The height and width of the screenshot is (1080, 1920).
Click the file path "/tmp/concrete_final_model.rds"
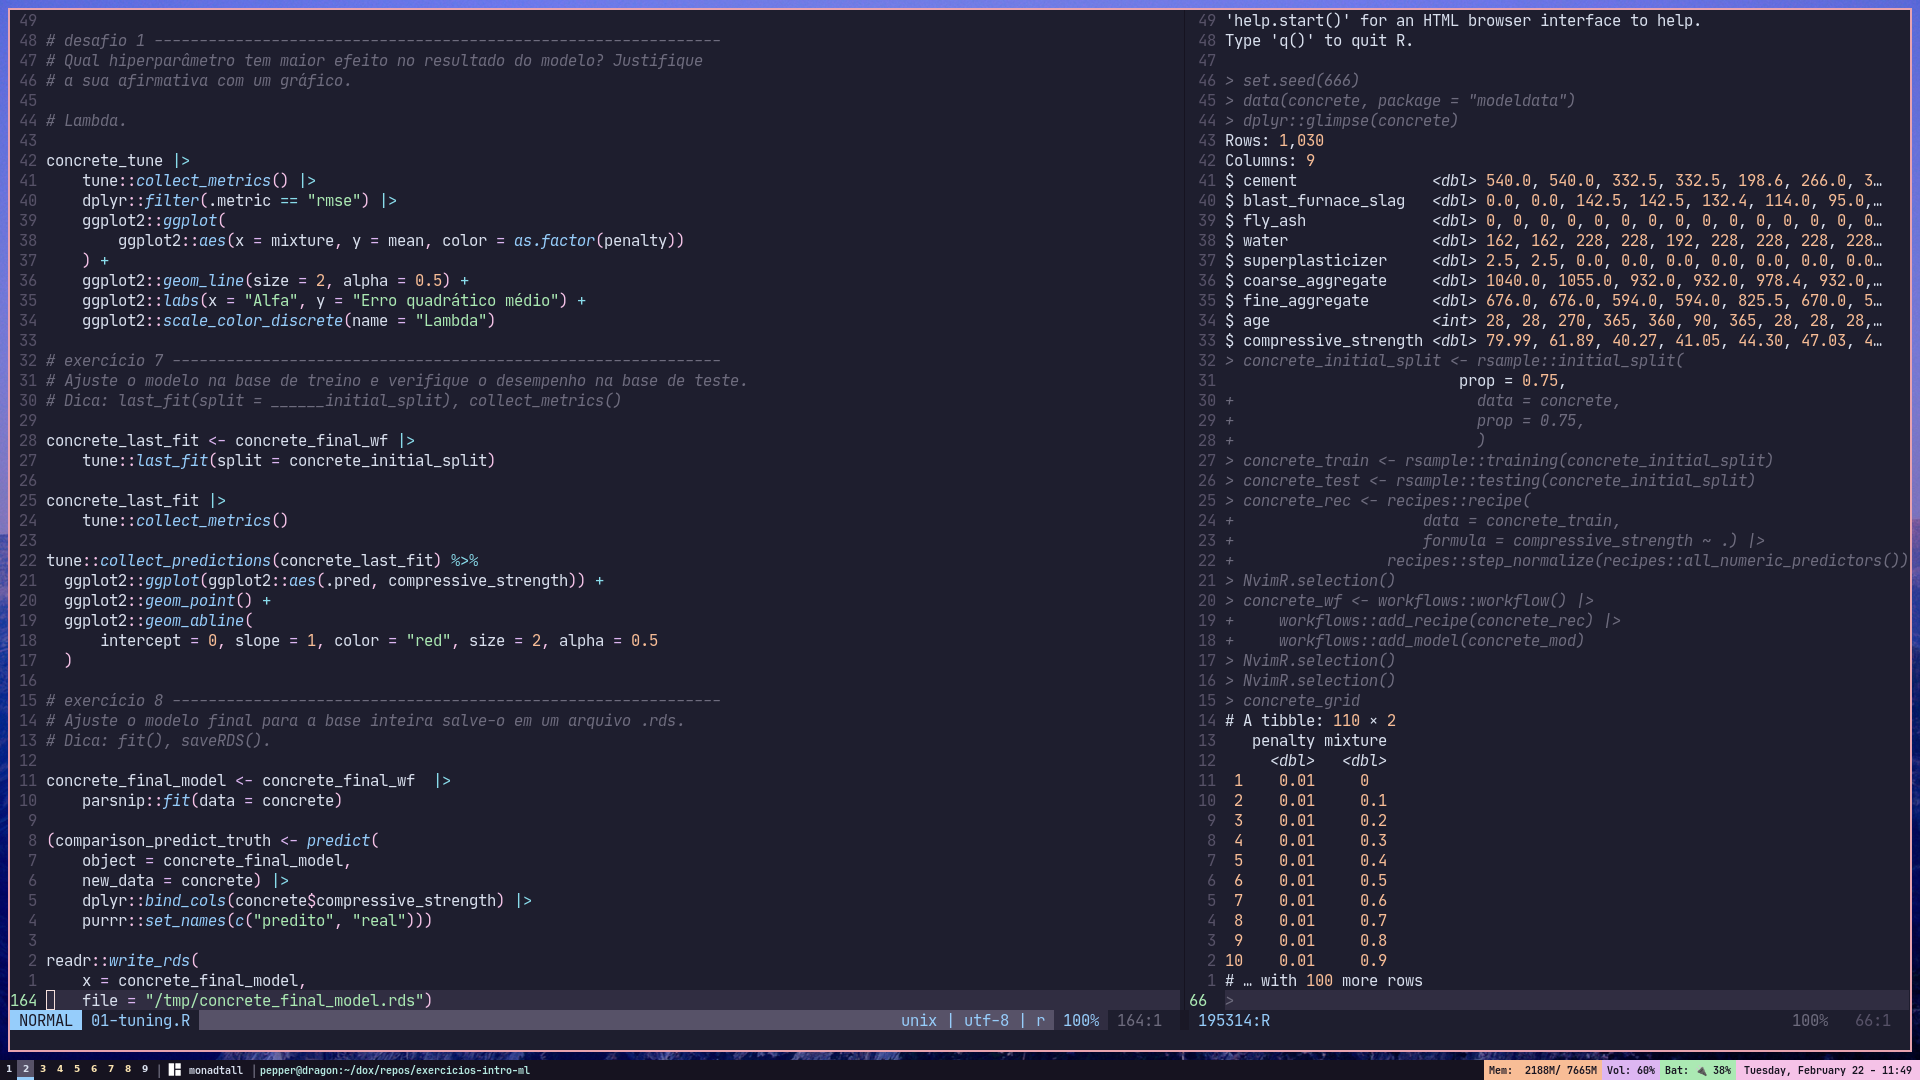(x=284, y=1000)
